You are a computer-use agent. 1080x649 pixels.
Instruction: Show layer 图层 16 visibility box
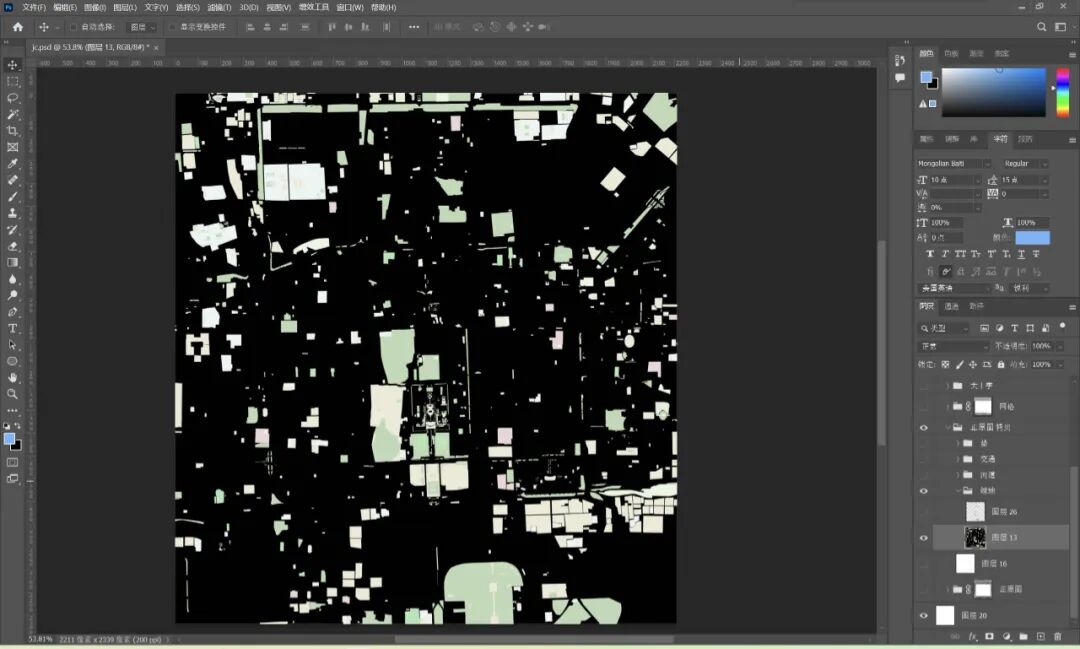924,564
